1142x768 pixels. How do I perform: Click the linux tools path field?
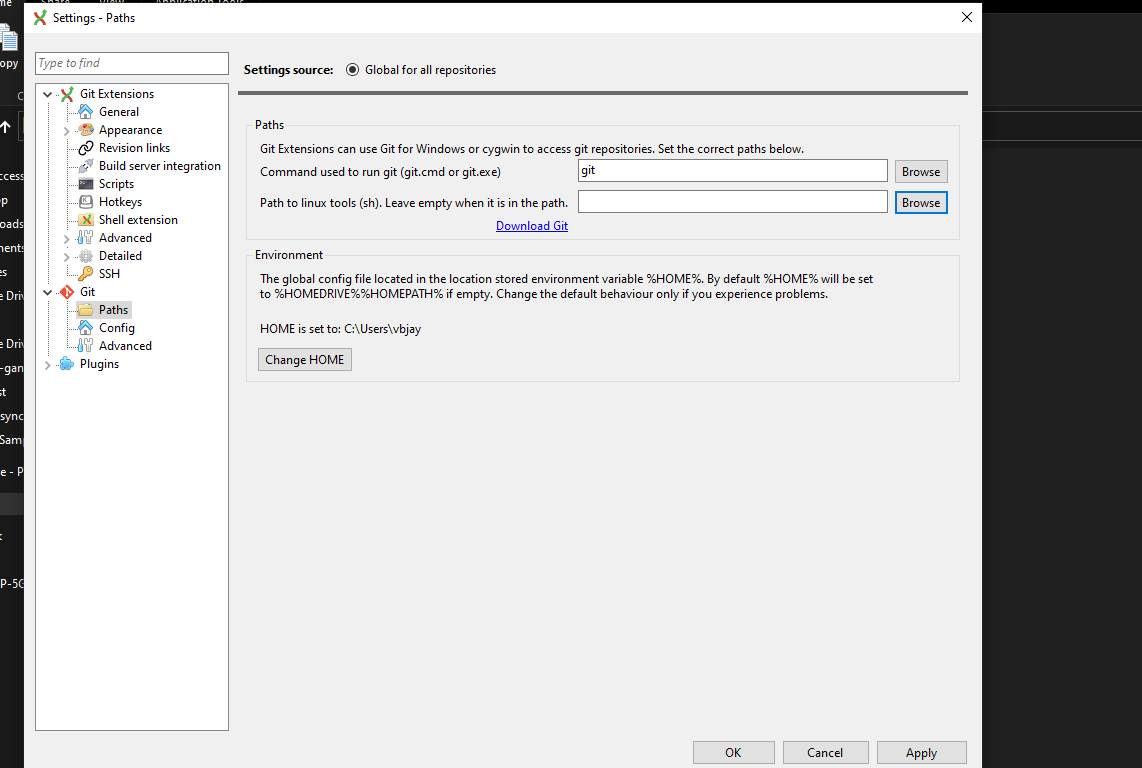[733, 202]
